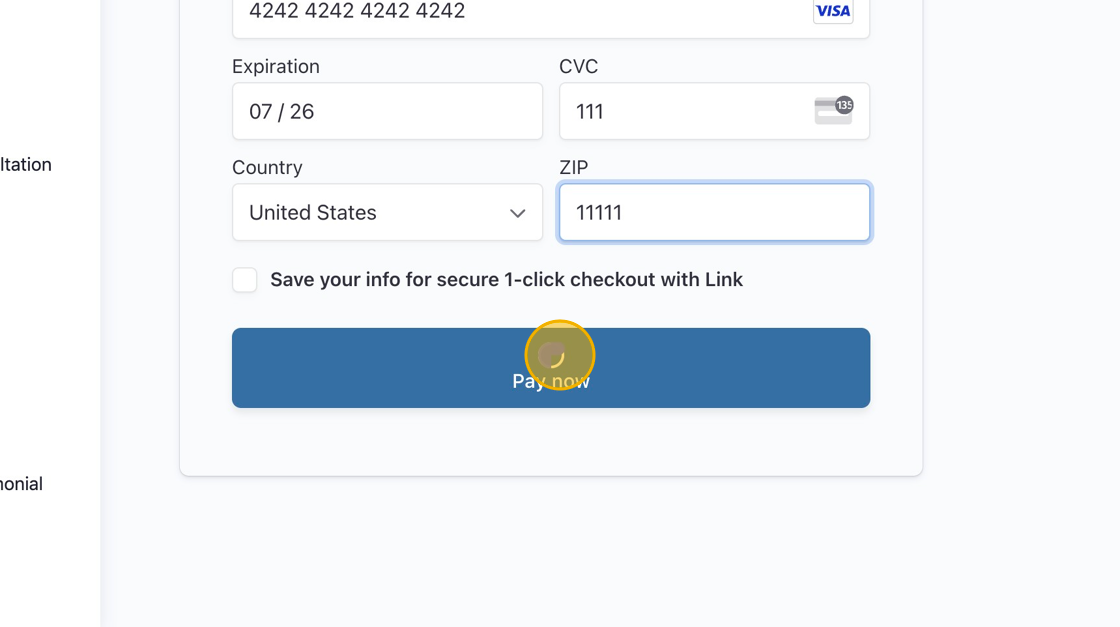Click the Expiration field label

(x=276, y=66)
